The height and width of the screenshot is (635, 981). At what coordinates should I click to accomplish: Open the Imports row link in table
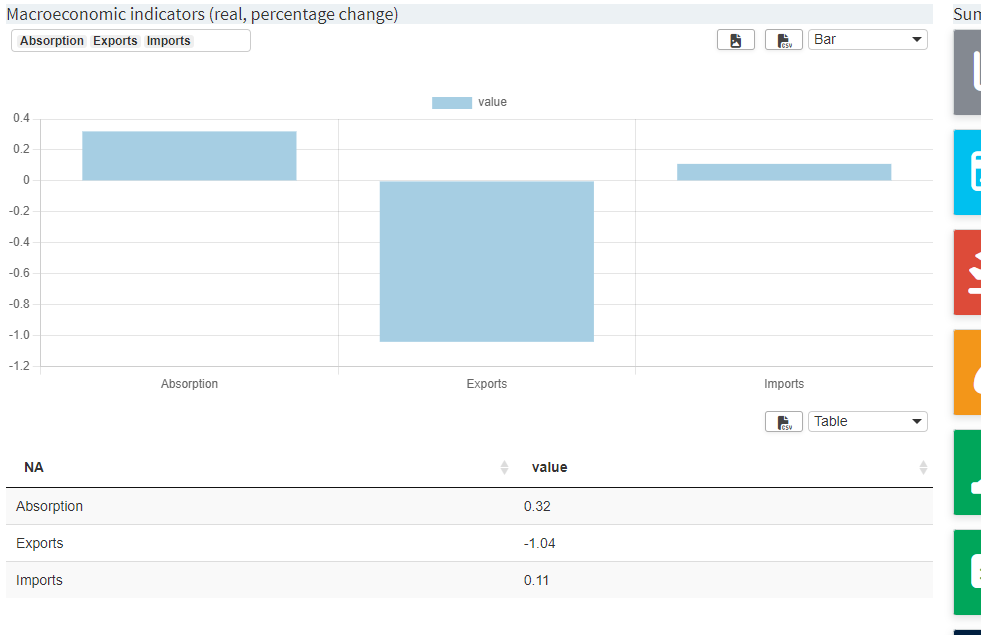pyautogui.click(x=38, y=580)
